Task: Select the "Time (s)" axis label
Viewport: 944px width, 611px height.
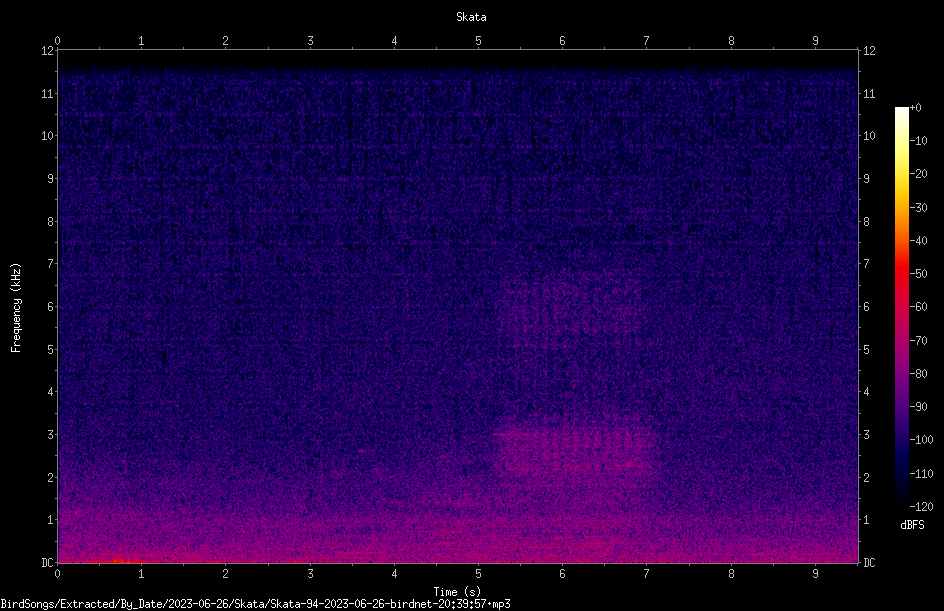Action: pos(457,592)
